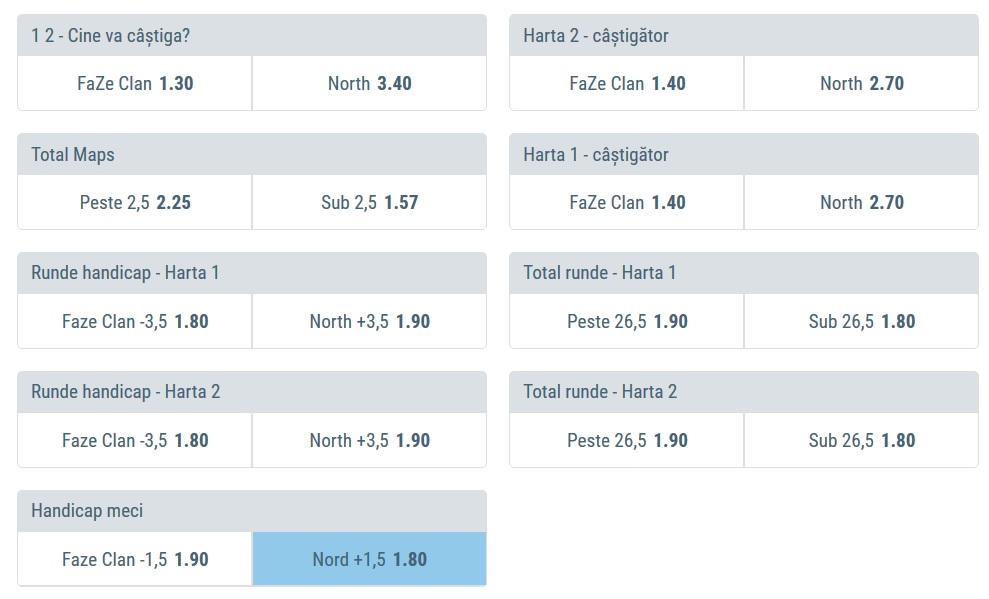Screen dimensions: 989x599
Task: Choose Peste 26,5 in Total runde Harta 2
Action: (627, 441)
